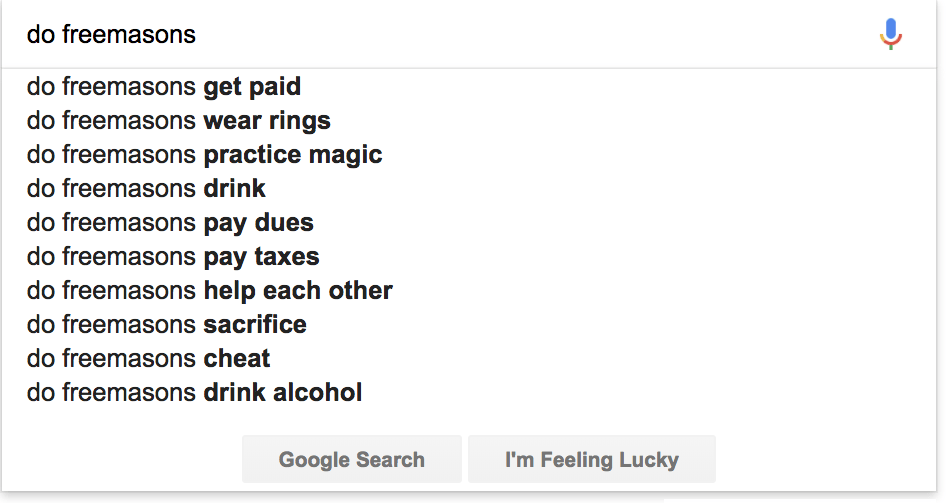Select suggestion 'do freemasons pay dues'
The image size is (946, 503).
[x=469, y=223]
